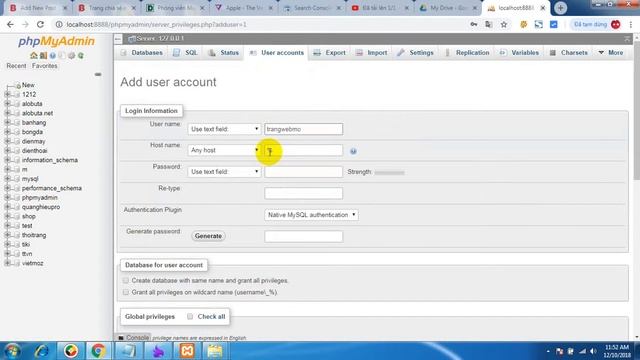Open the information_schema database

point(50,160)
